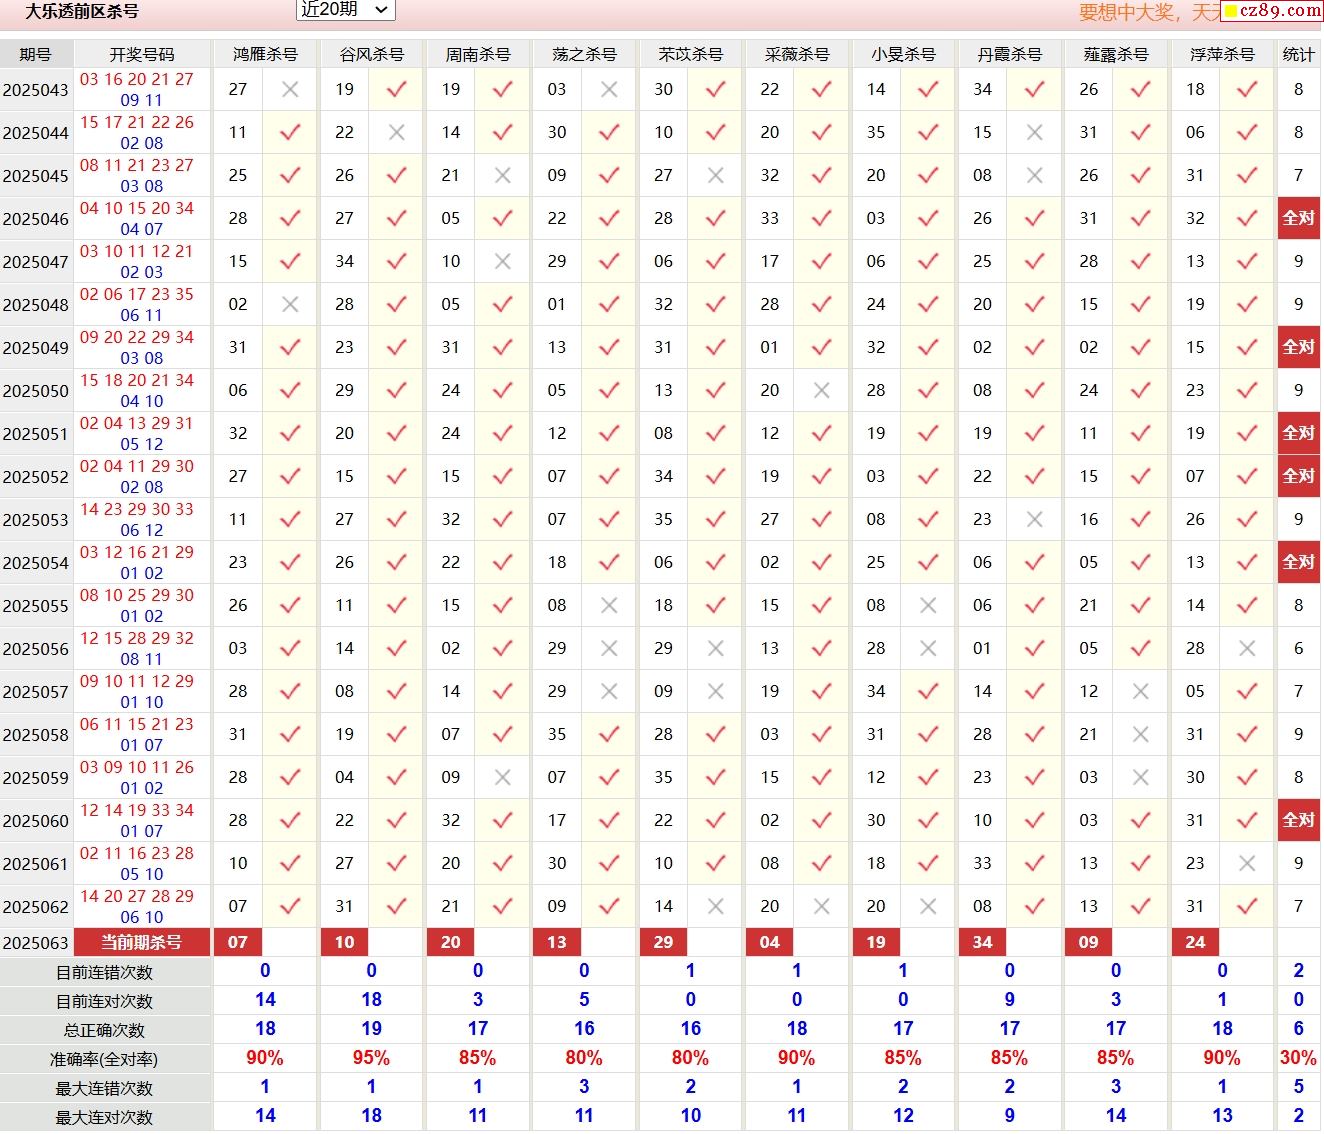Click the check mark for 丹霞杀号 in row 2025058
This screenshot has width=1324, height=1134.
coord(1035,734)
